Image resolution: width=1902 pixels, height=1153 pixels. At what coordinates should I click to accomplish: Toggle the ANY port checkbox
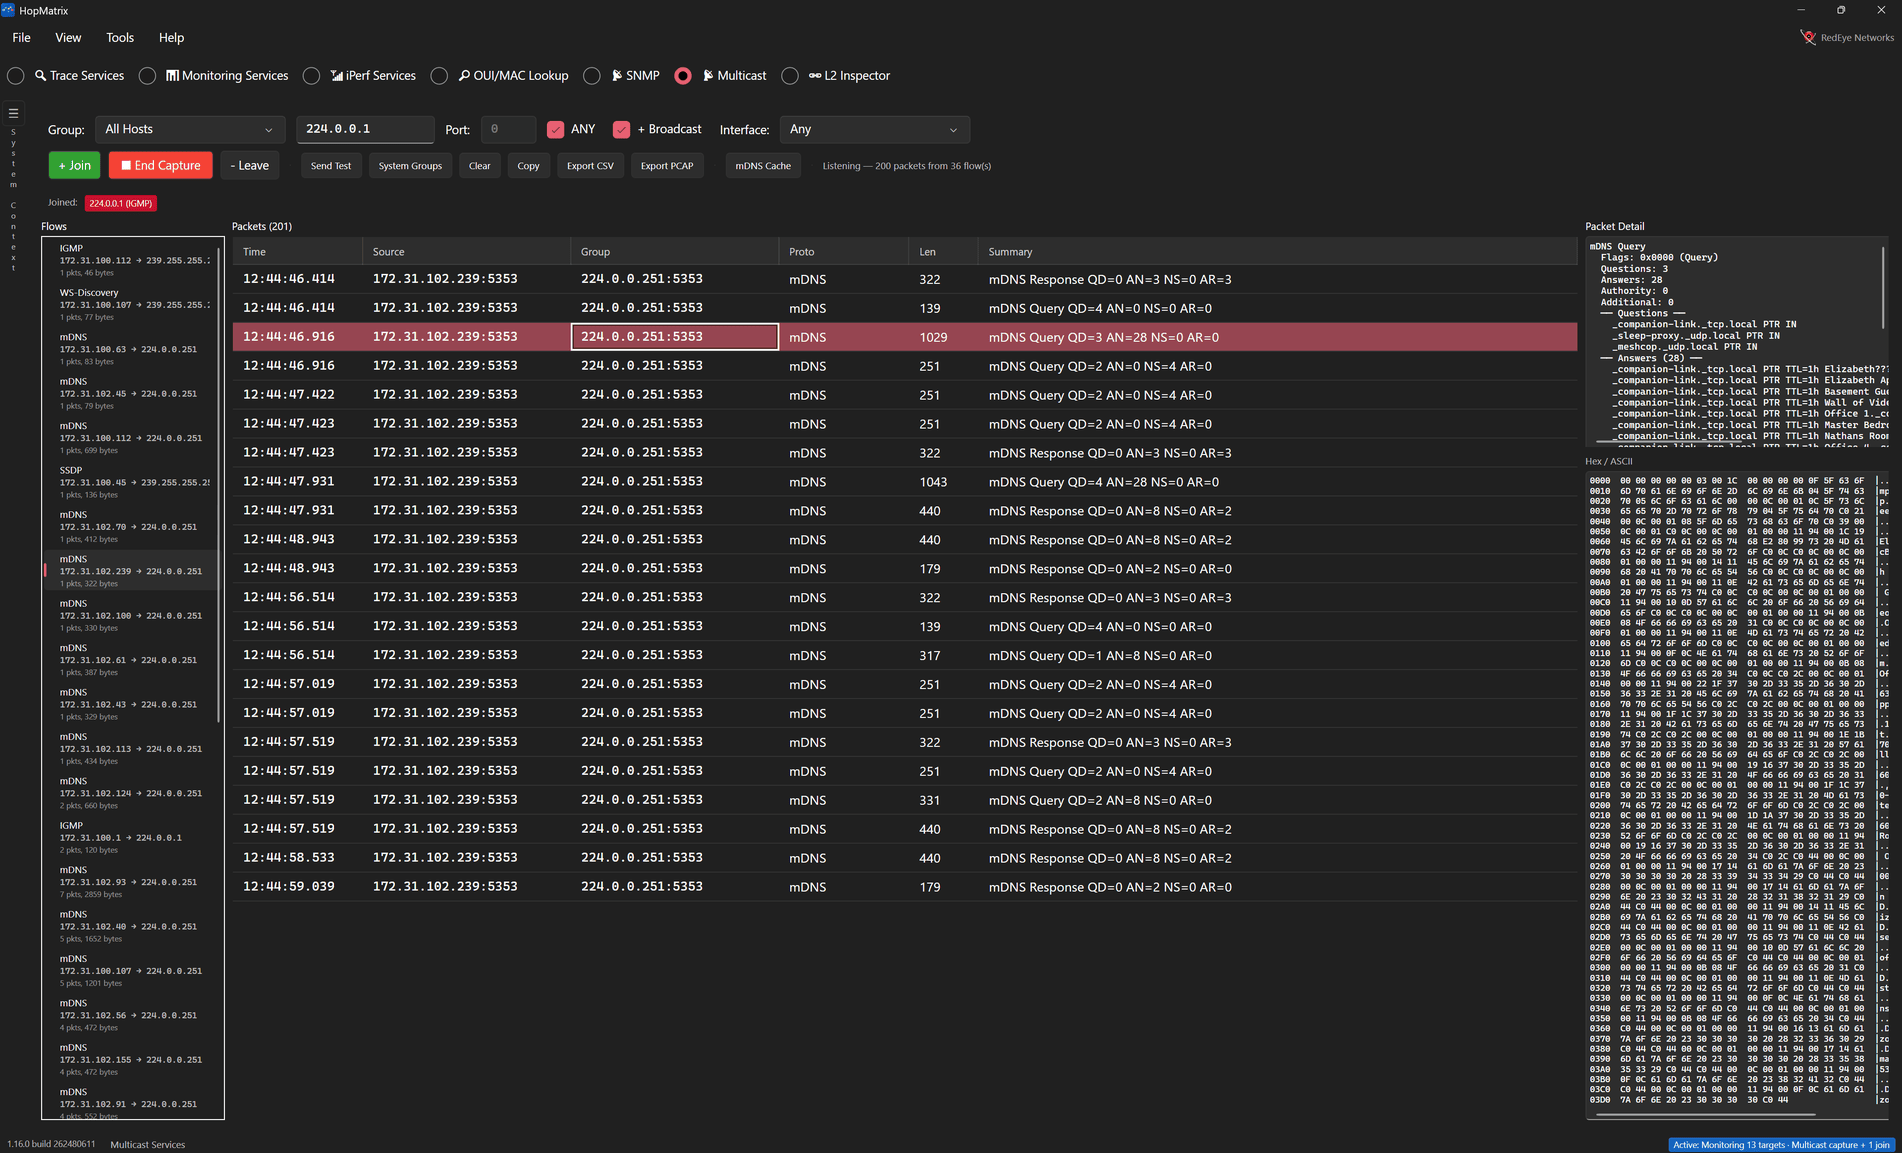tap(556, 129)
